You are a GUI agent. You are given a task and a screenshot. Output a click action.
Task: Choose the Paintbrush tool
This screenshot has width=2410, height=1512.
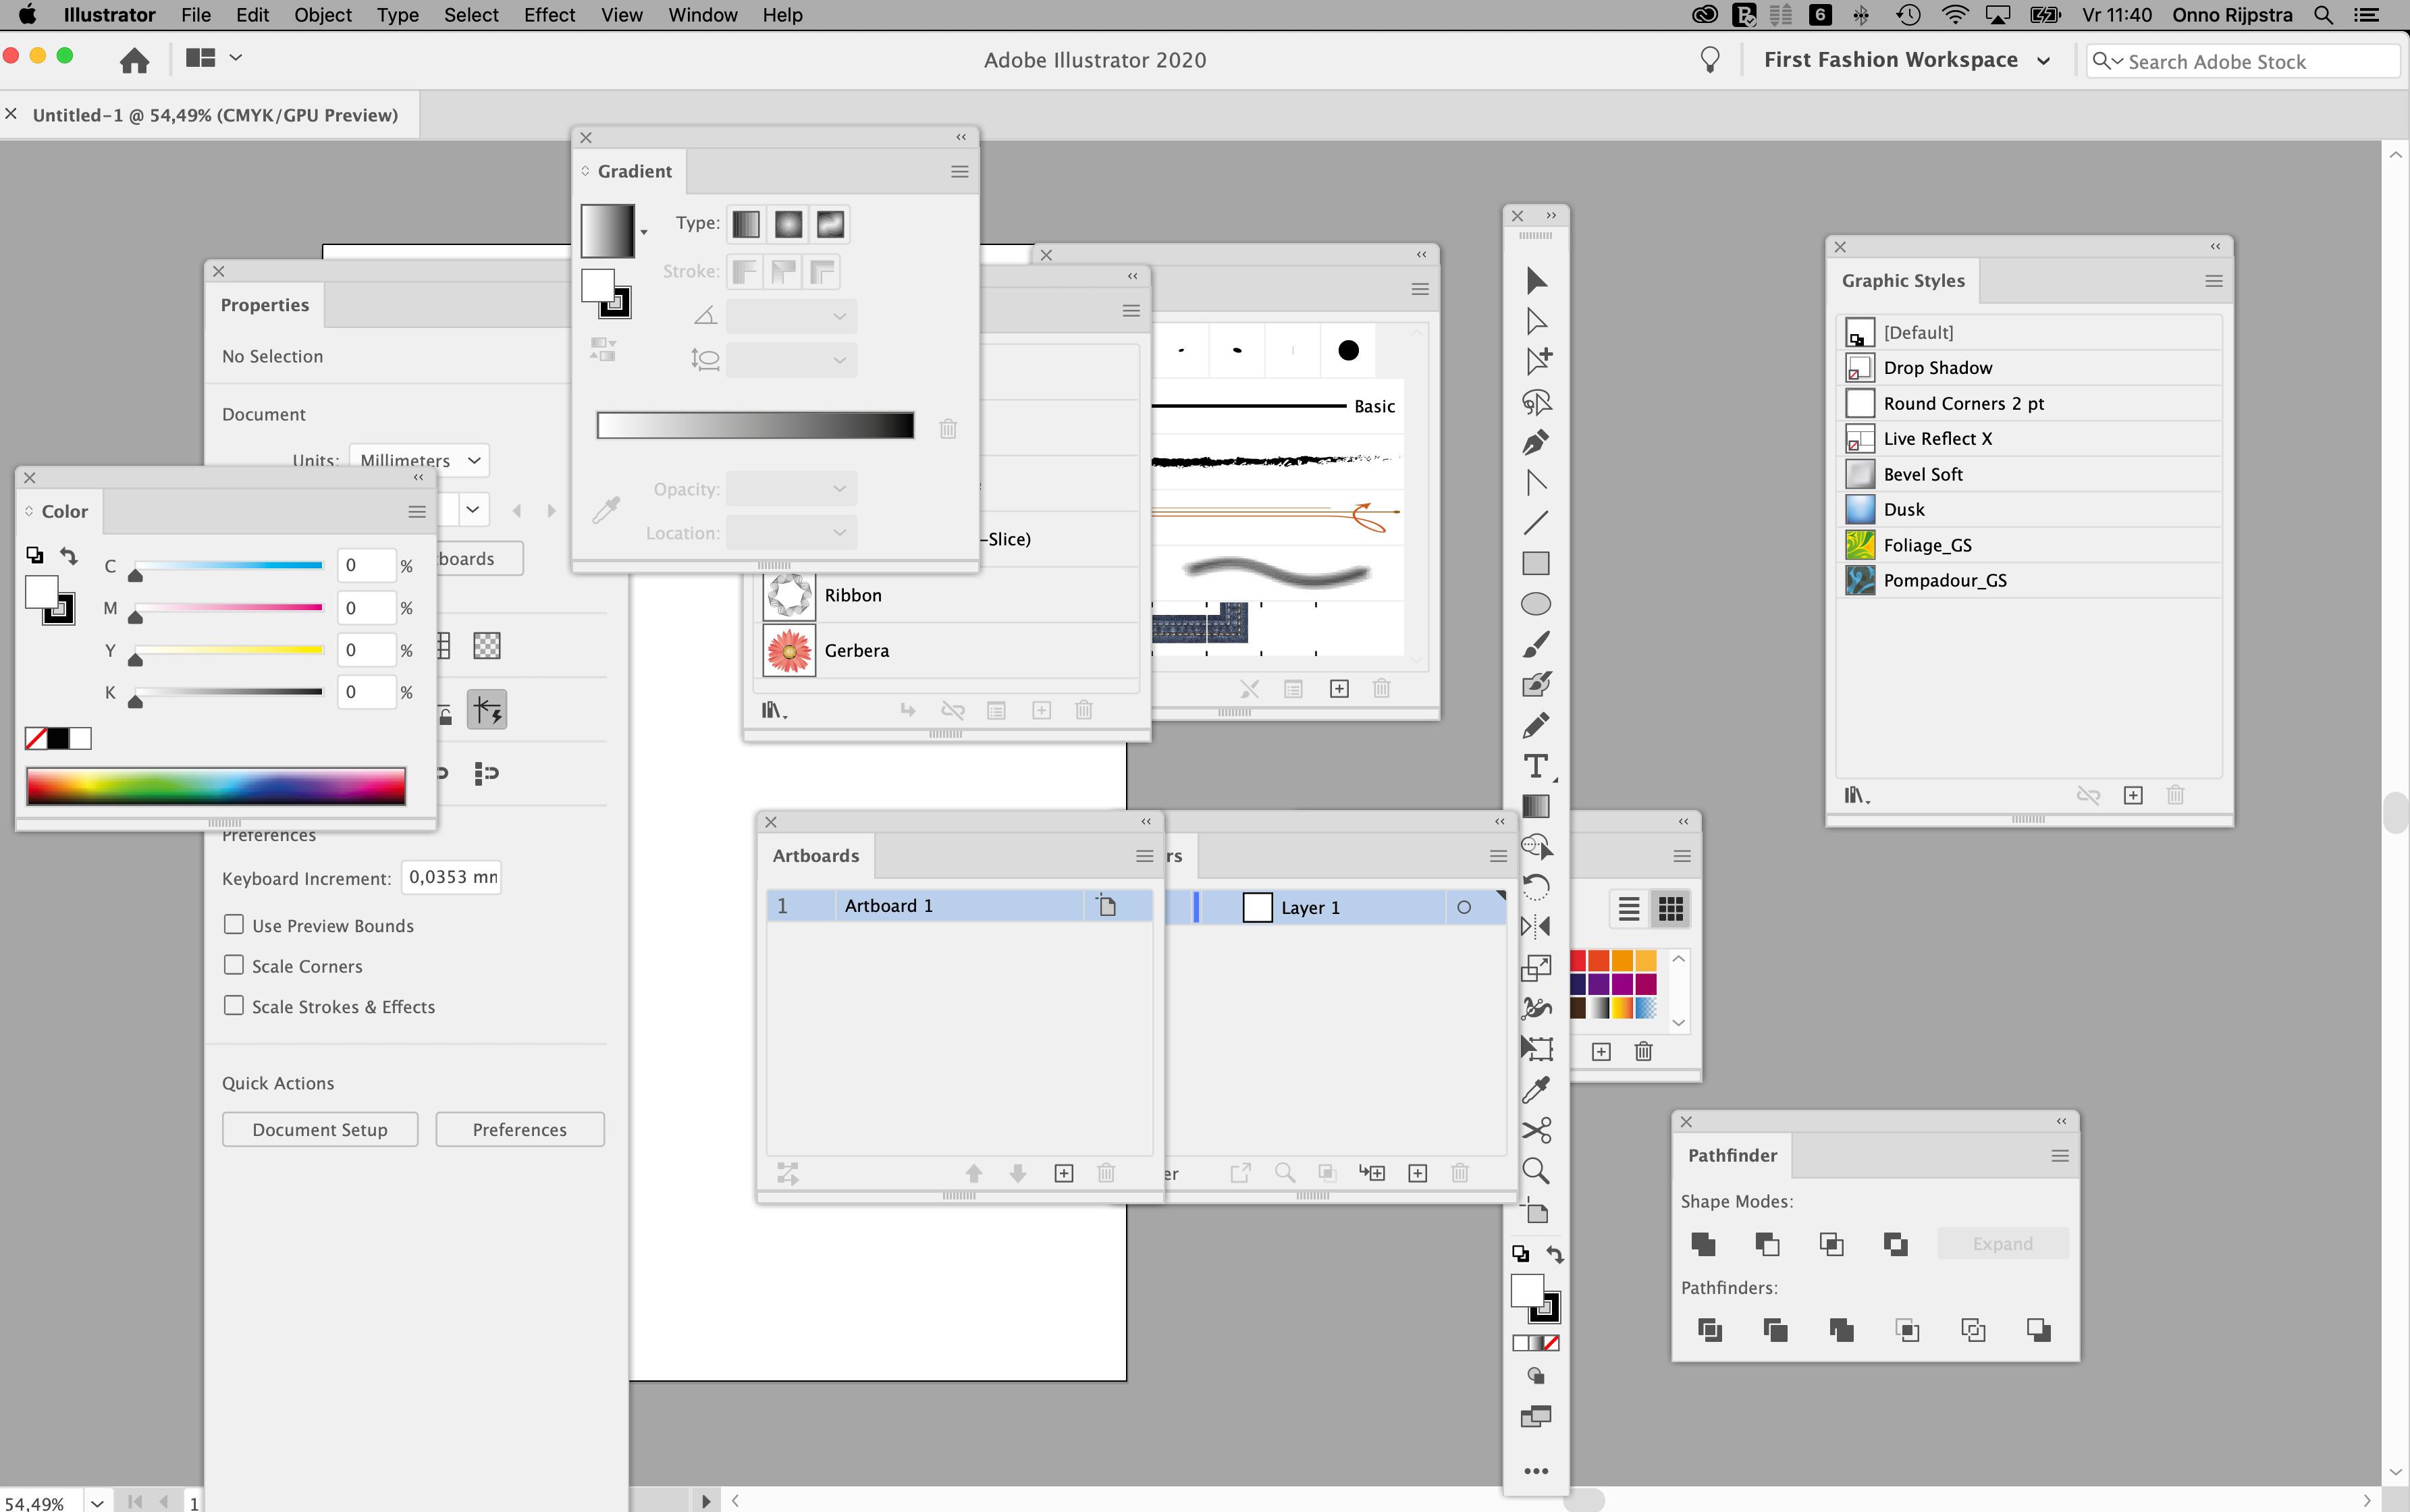coord(1535,645)
